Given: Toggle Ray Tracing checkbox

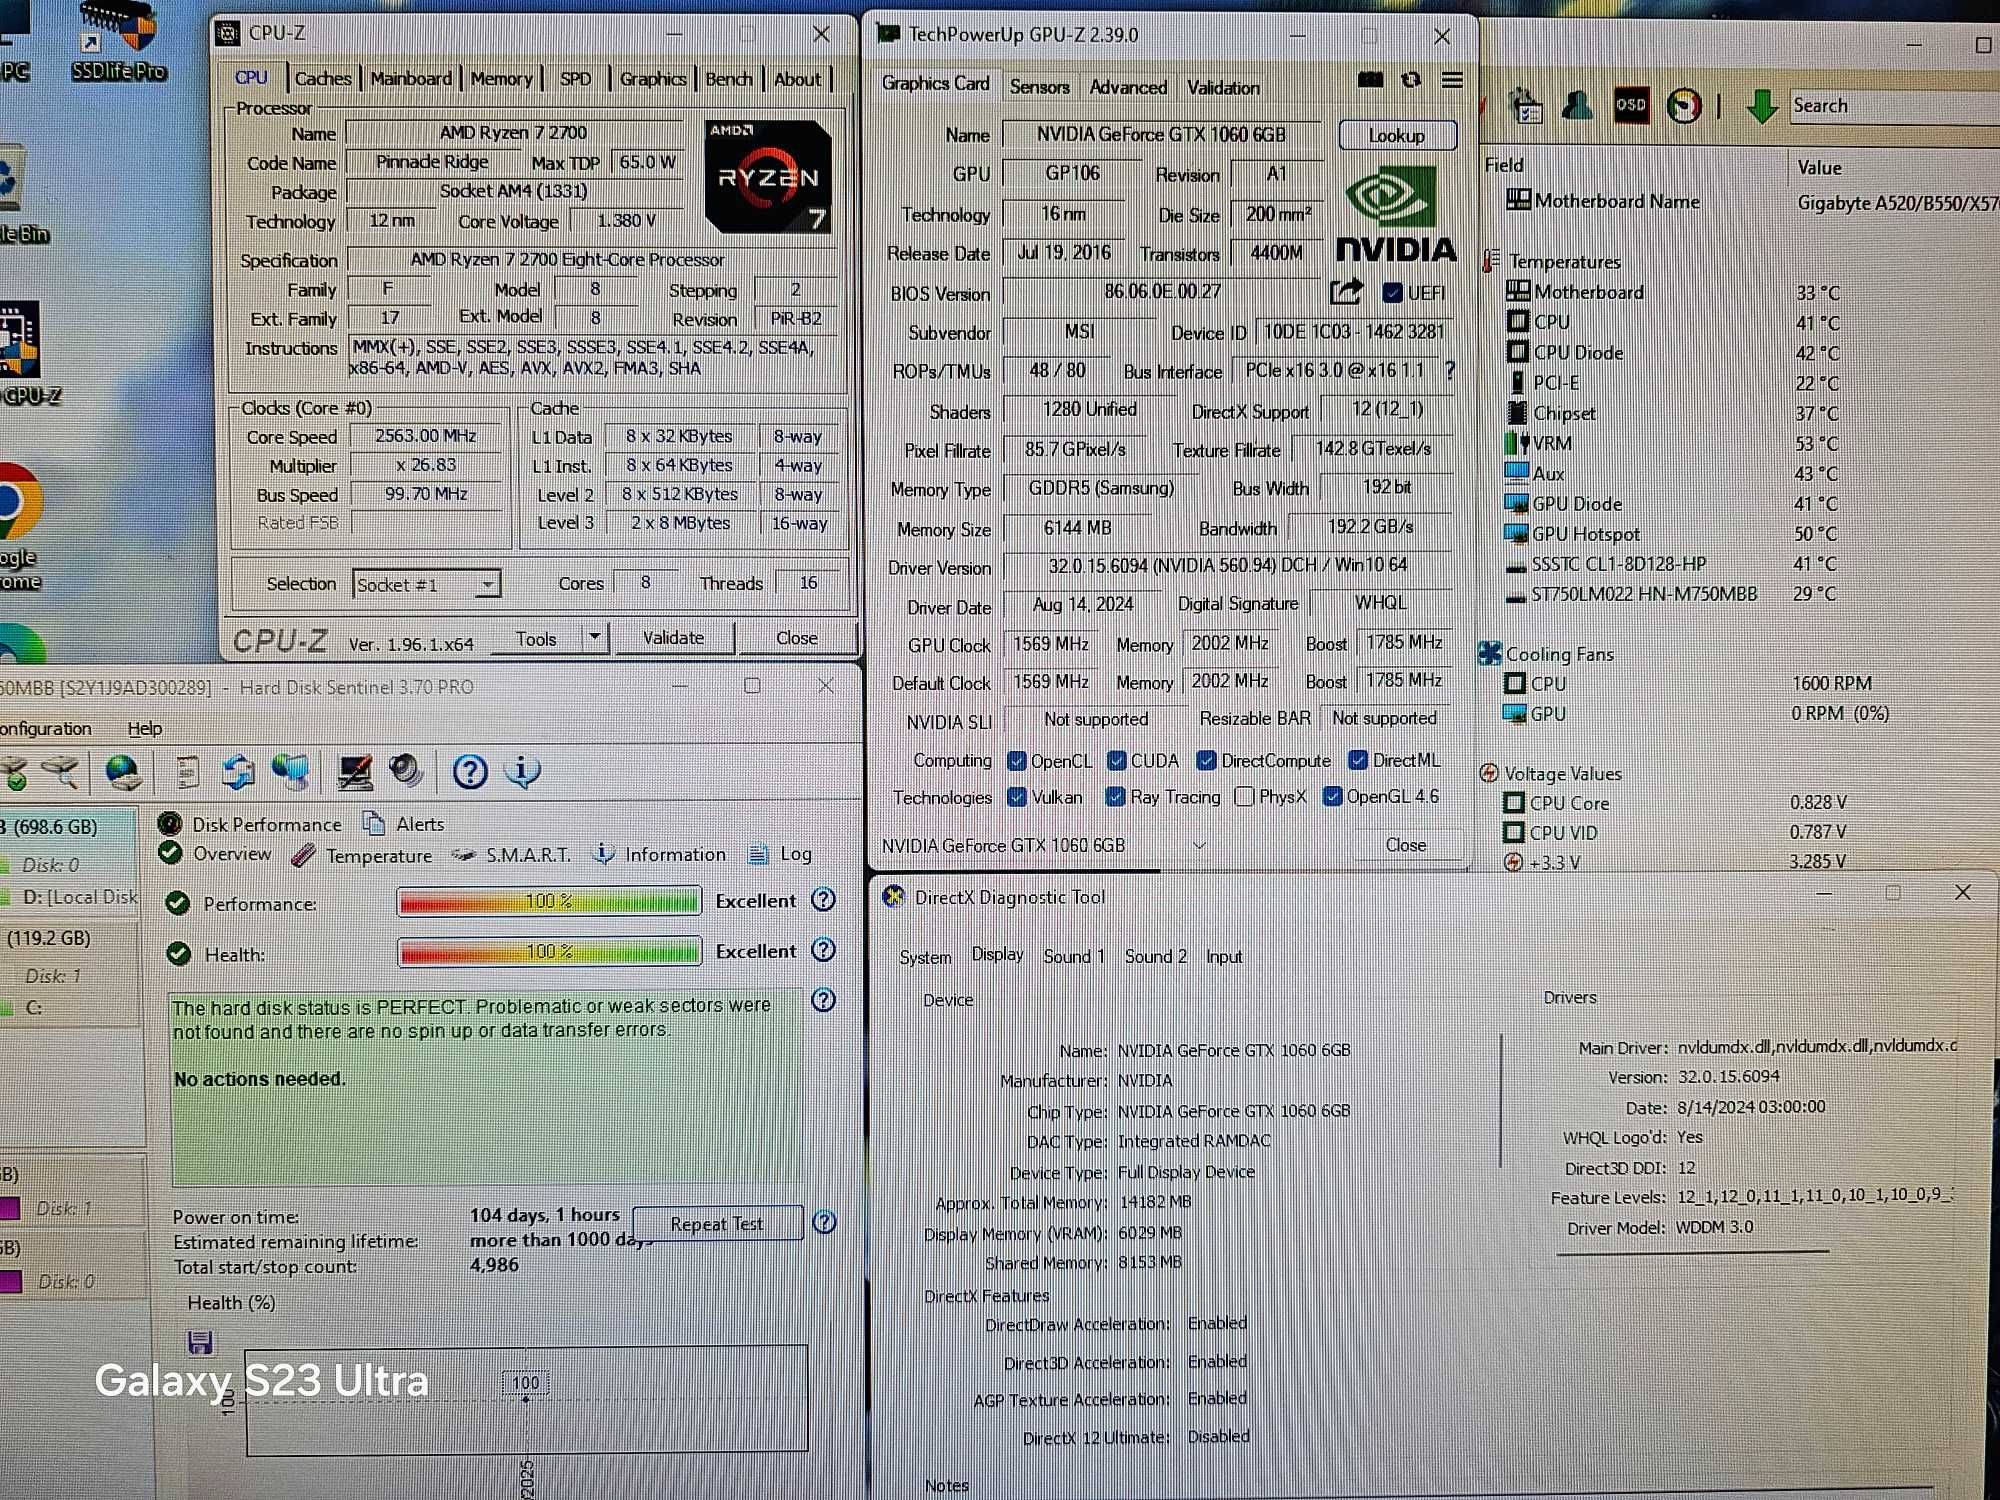Looking at the screenshot, I should point(1115,797).
